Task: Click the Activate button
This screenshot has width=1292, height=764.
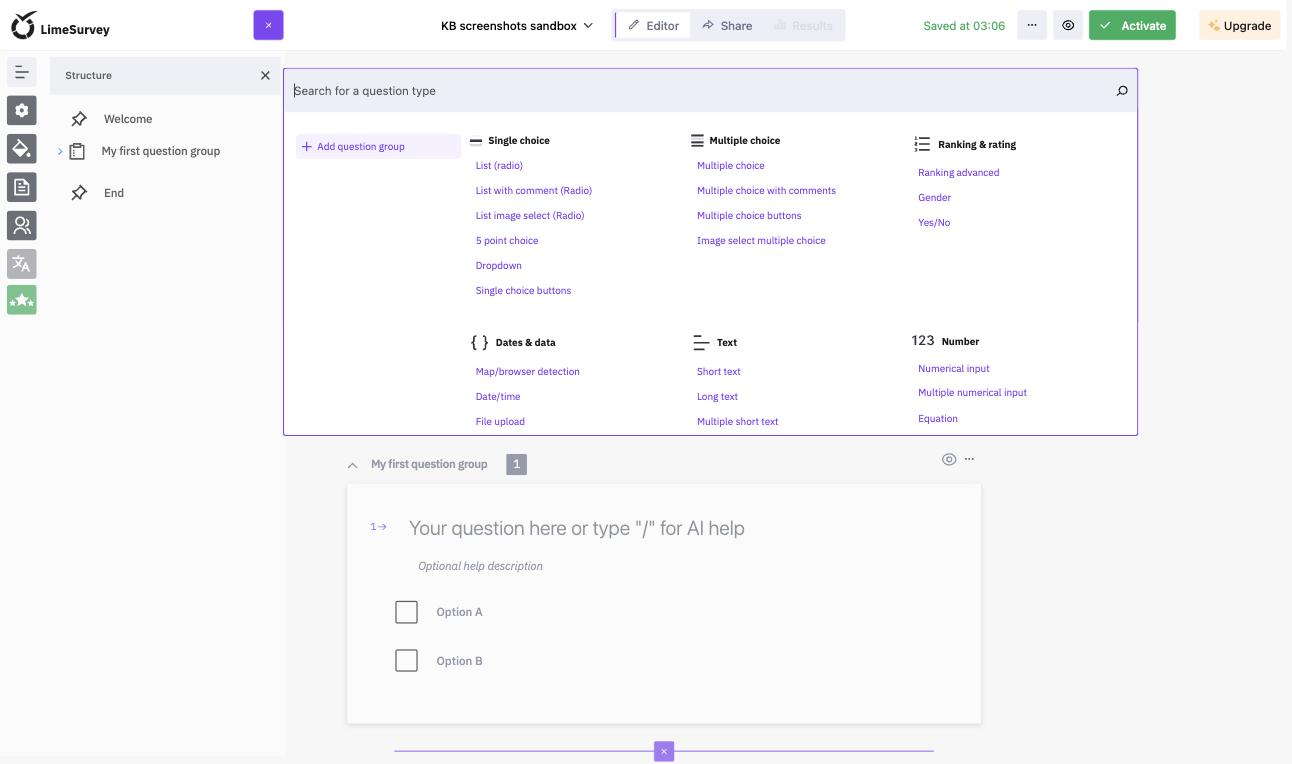Action: click(x=1132, y=25)
